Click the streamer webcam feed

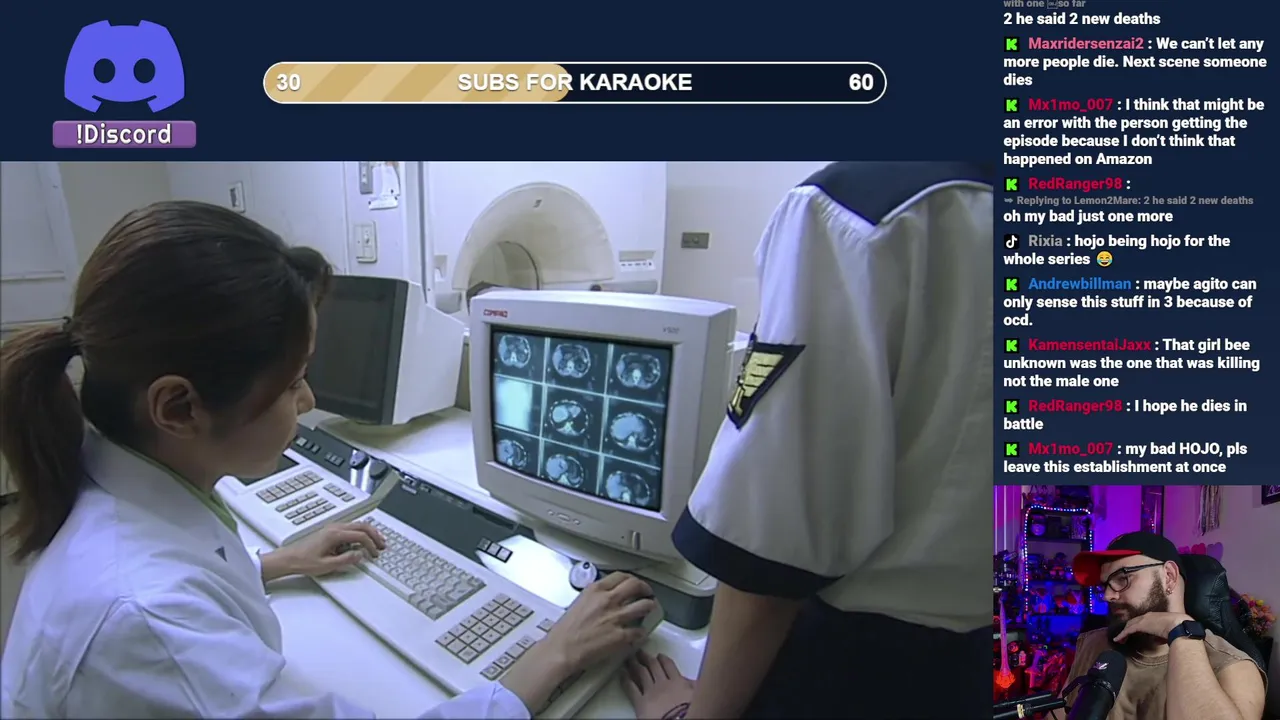click(x=1136, y=602)
